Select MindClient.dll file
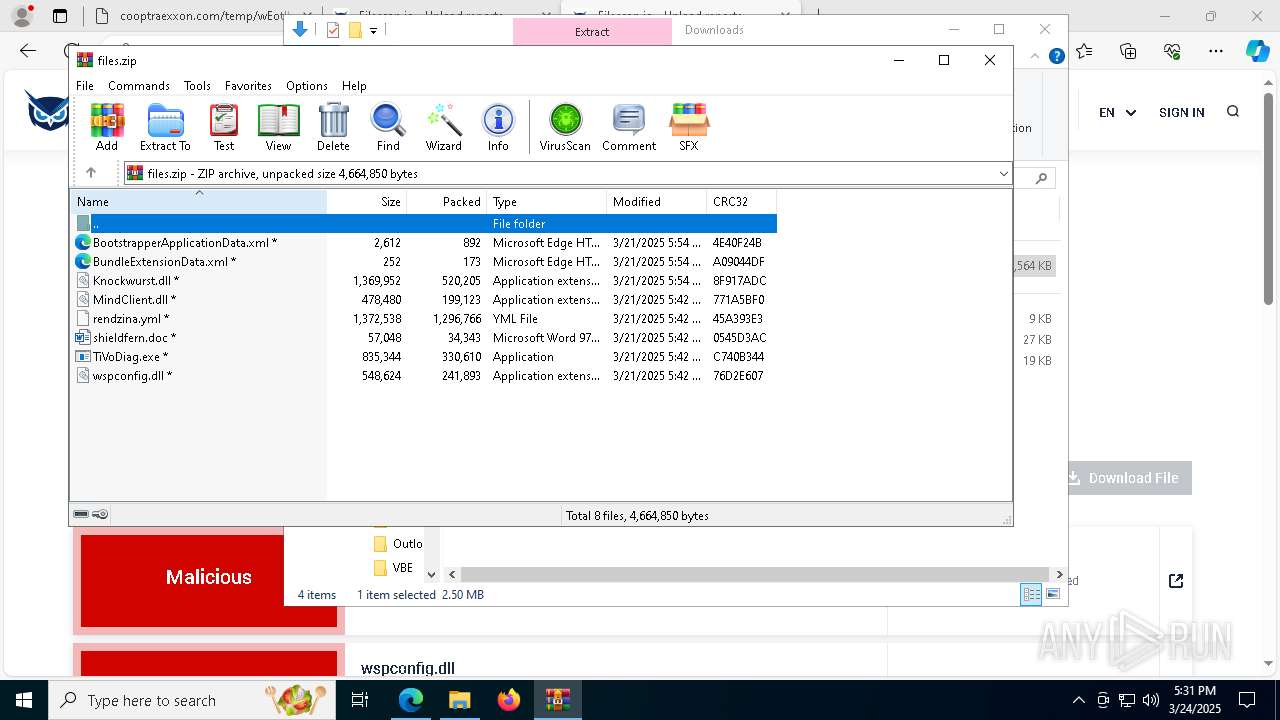Viewport: 1280px width, 720px height. click(424, 299)
